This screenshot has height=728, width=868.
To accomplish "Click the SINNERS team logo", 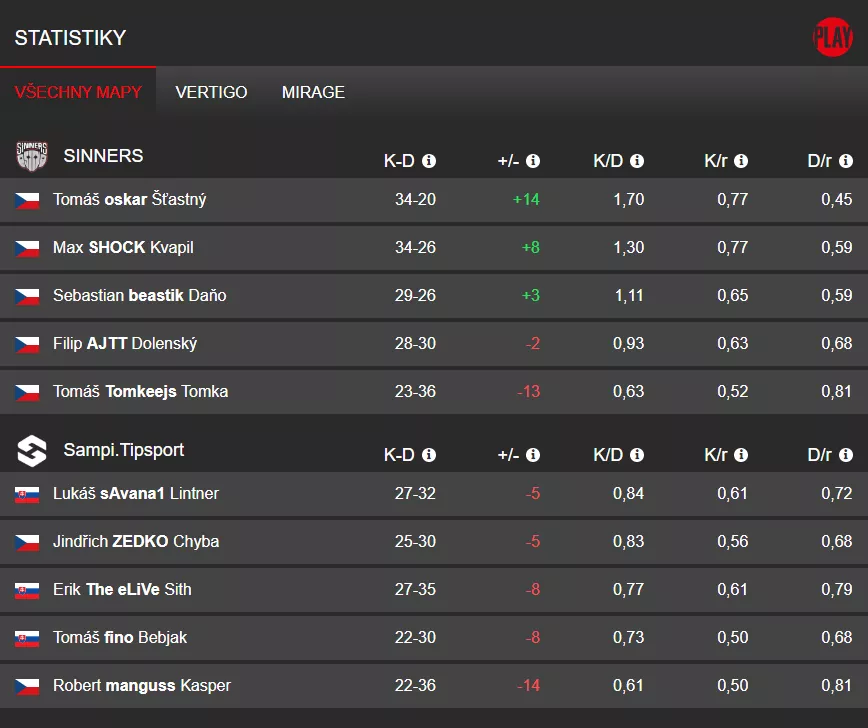I will 31,156.
